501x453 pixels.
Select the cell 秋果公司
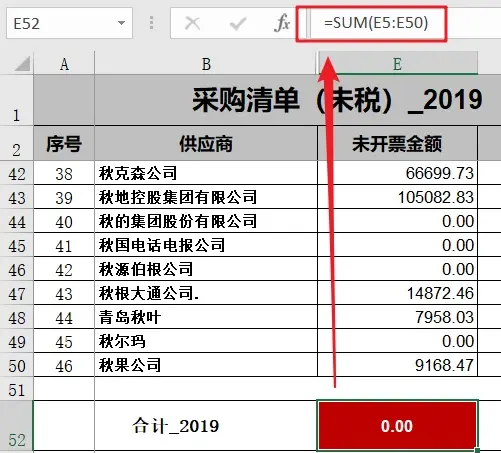coord(206,365)
